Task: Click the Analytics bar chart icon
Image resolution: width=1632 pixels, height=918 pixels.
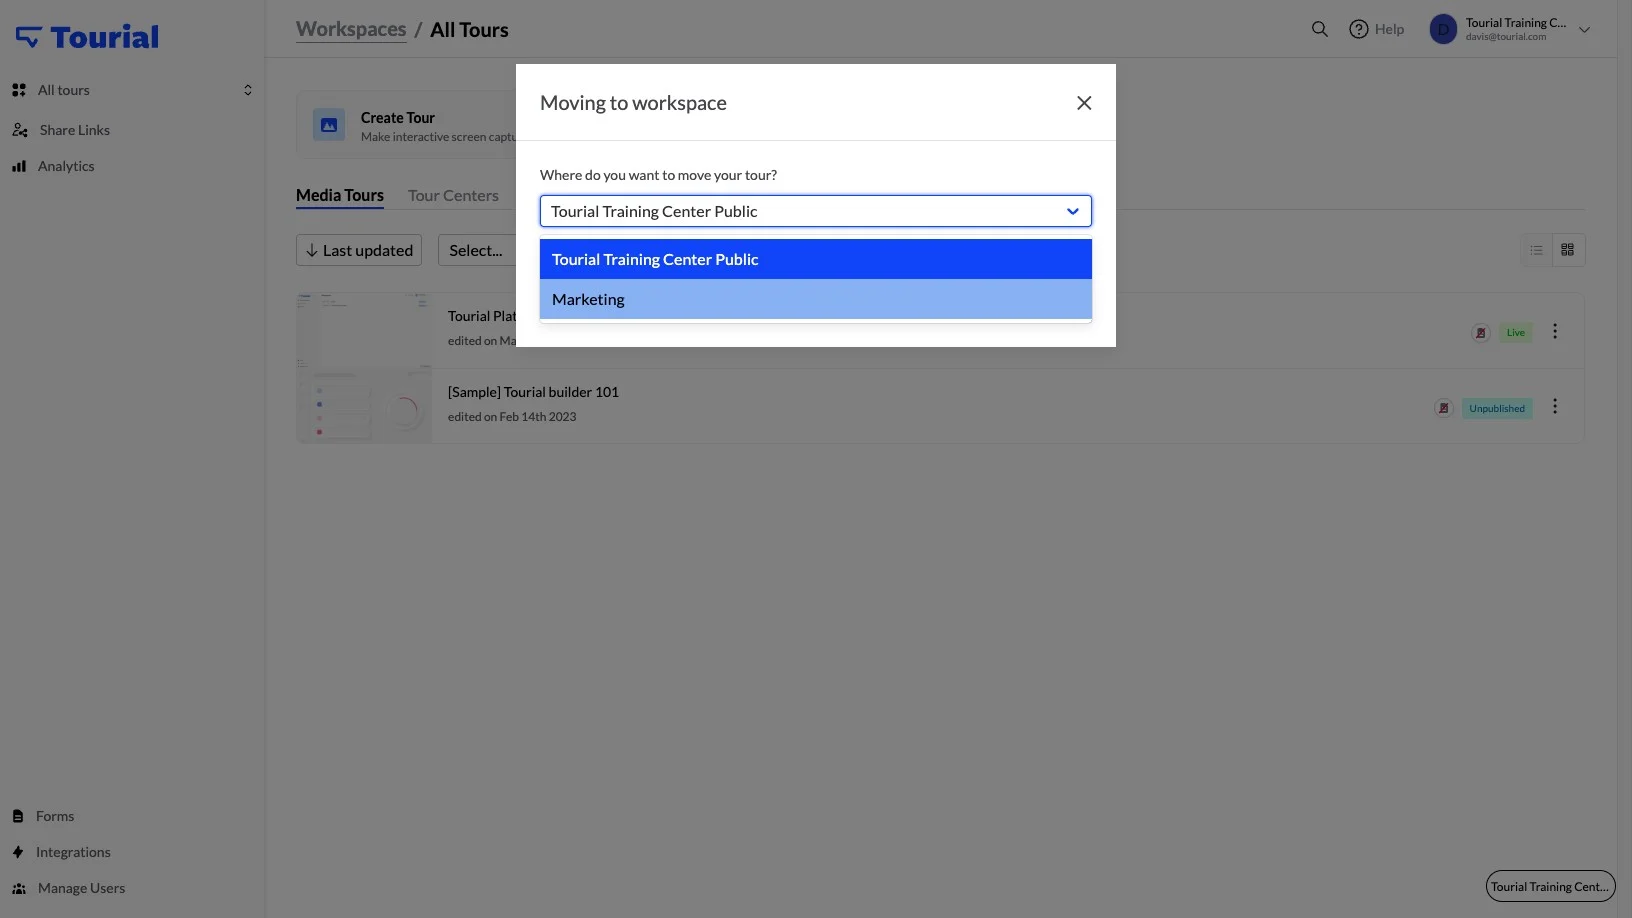Action: pos(19,166)
